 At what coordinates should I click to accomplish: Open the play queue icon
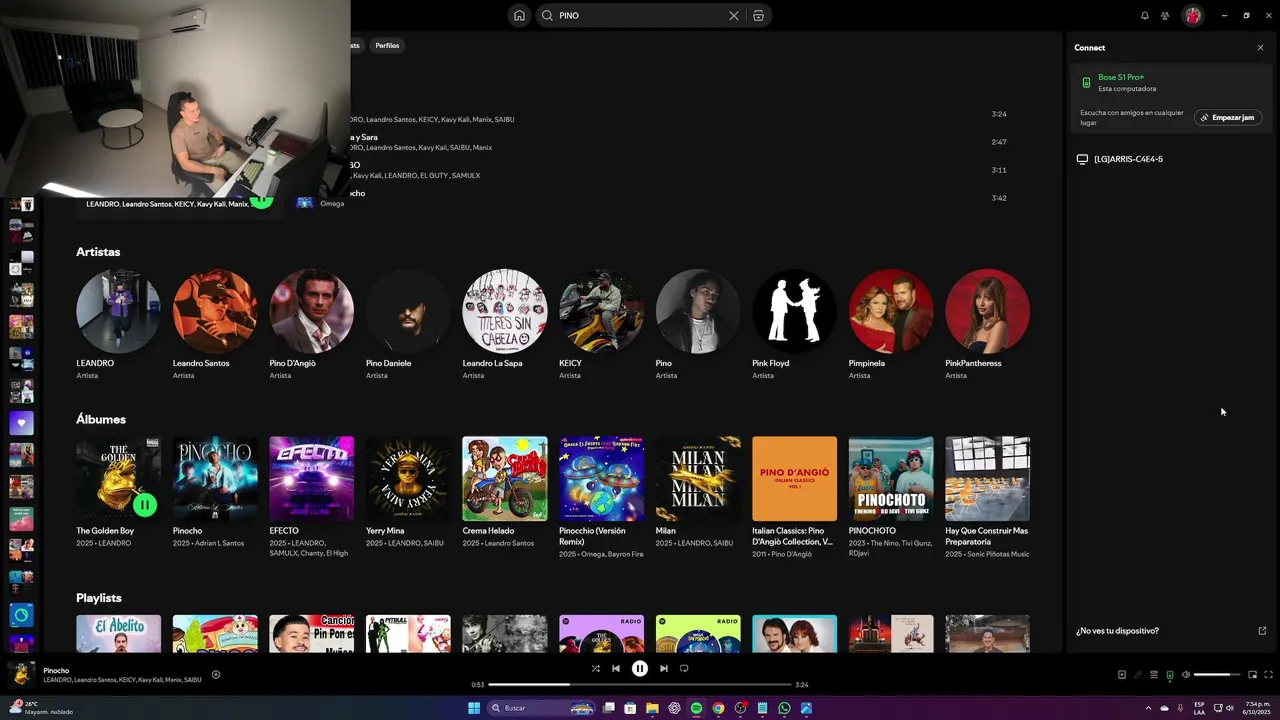(x=1153, y=675)
